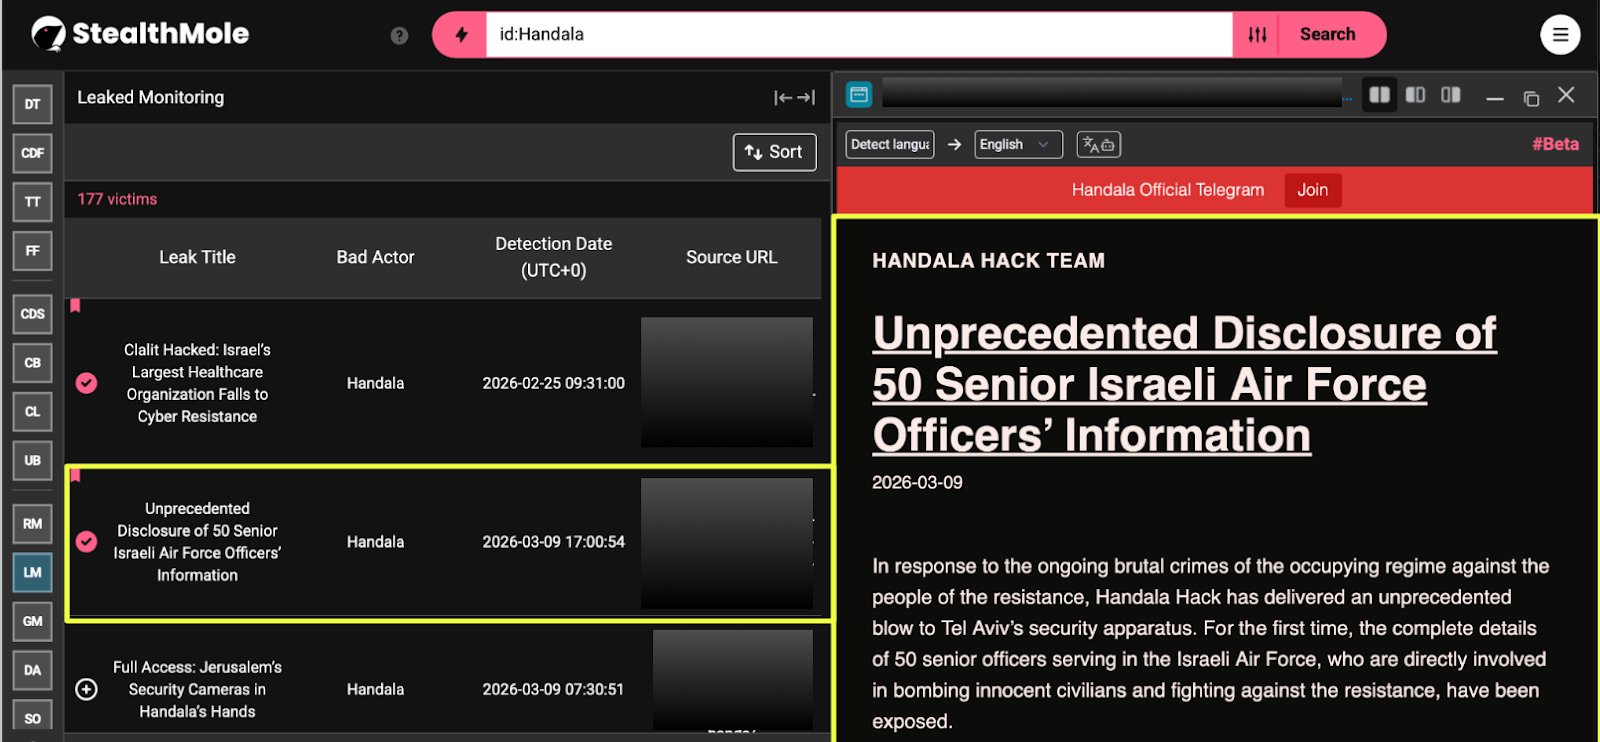Toggle checkmark on the Clalit Hacked row
1600x742 pixels.
pos(87,383)
